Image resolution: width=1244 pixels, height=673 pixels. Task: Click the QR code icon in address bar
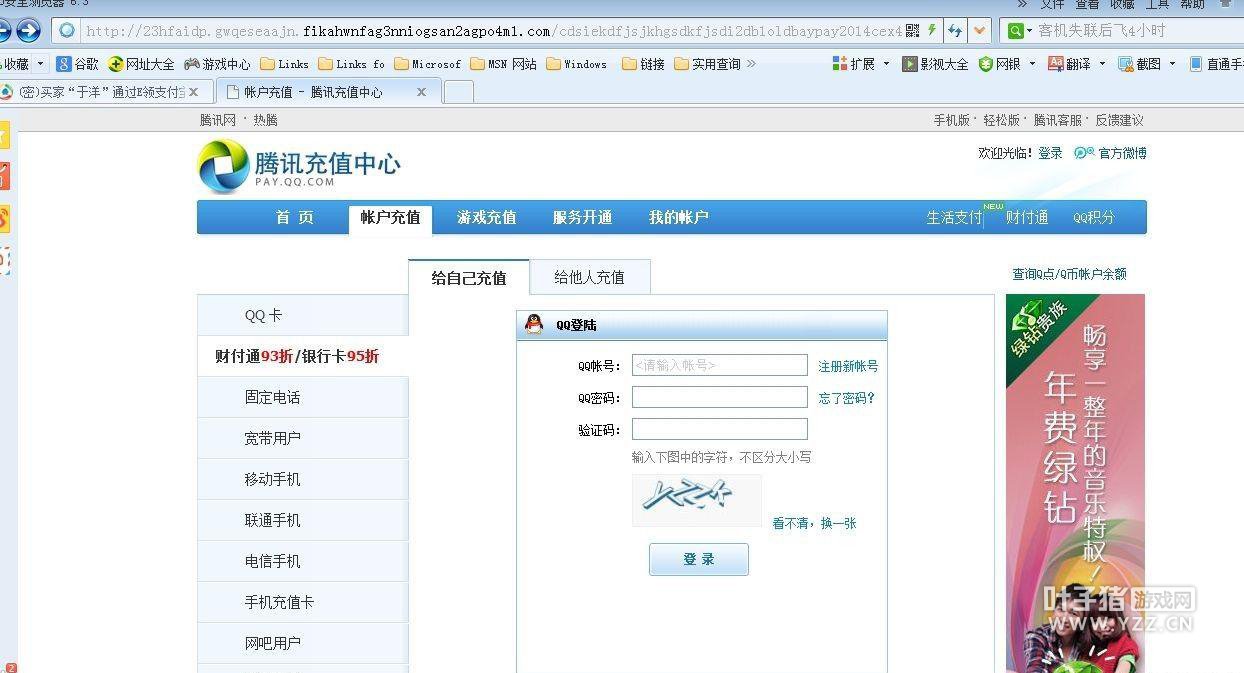912,31
